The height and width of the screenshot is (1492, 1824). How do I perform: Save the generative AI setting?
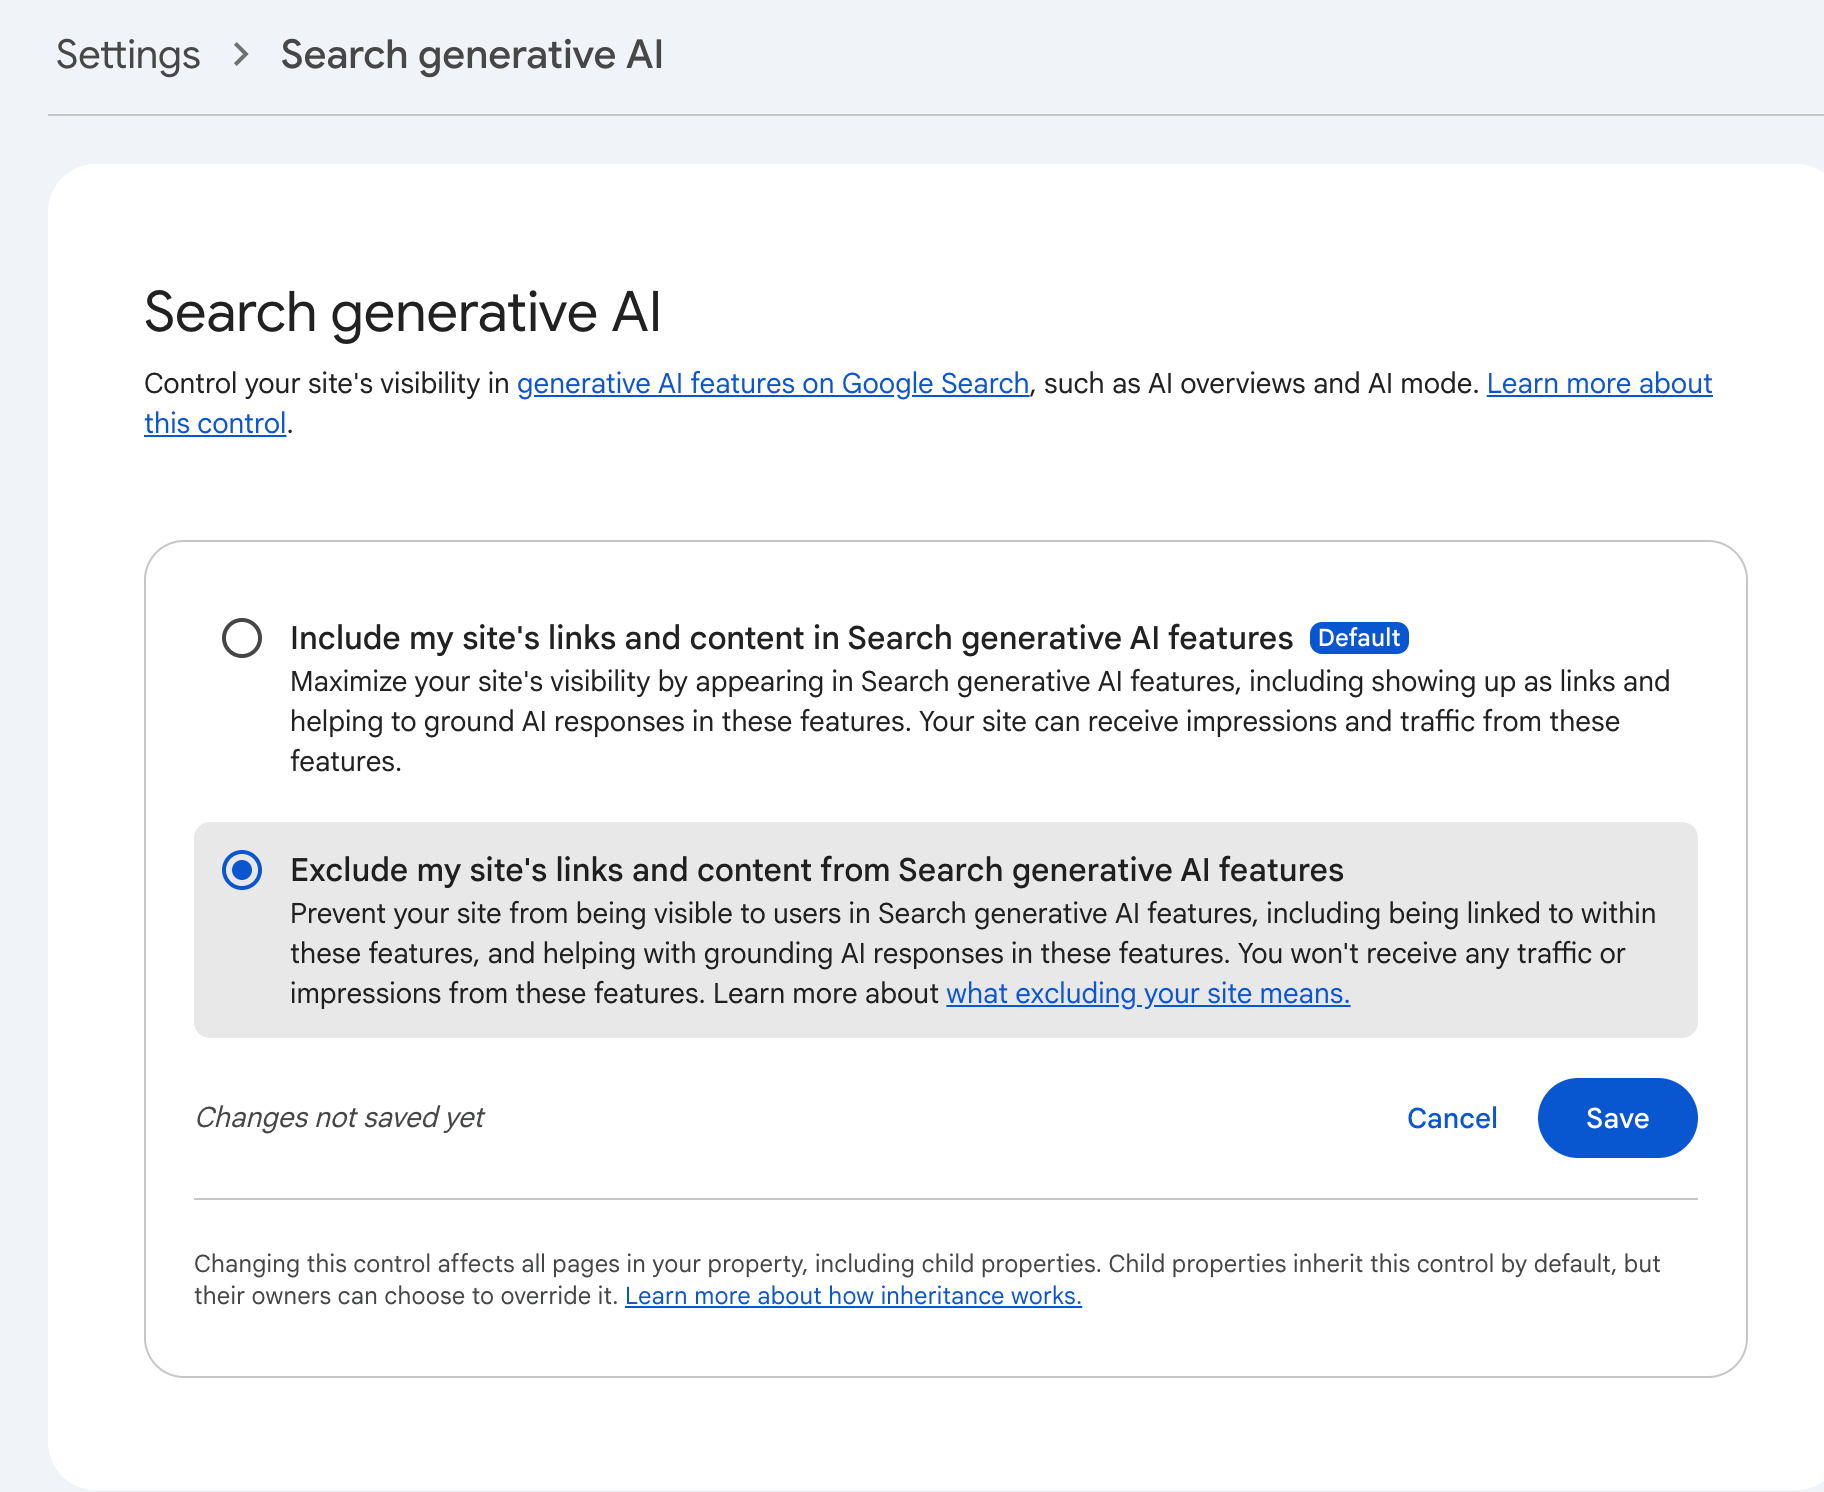click(1617, 1118)
